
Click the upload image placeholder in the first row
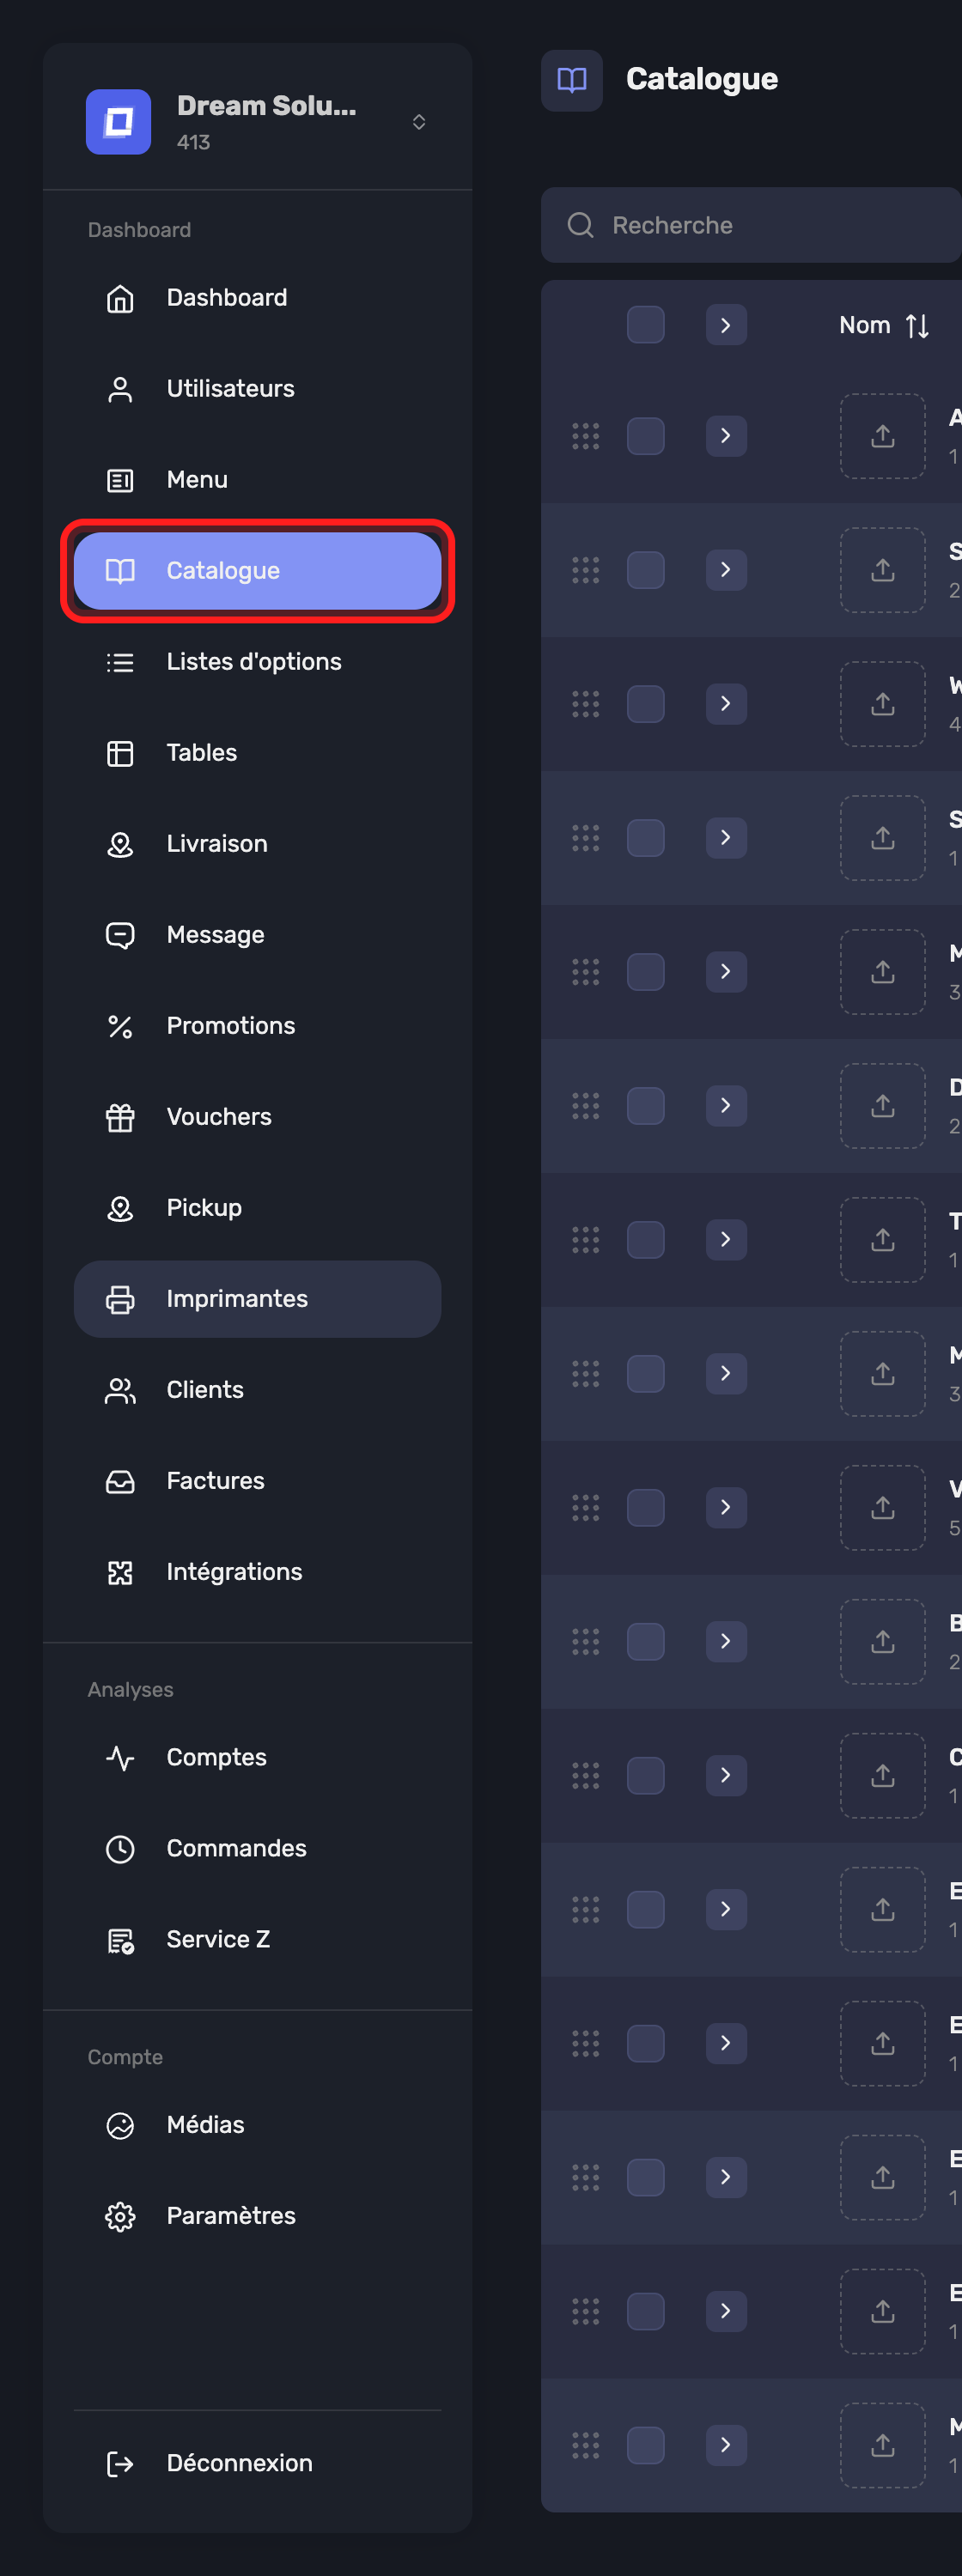click(x=882, y=436)
